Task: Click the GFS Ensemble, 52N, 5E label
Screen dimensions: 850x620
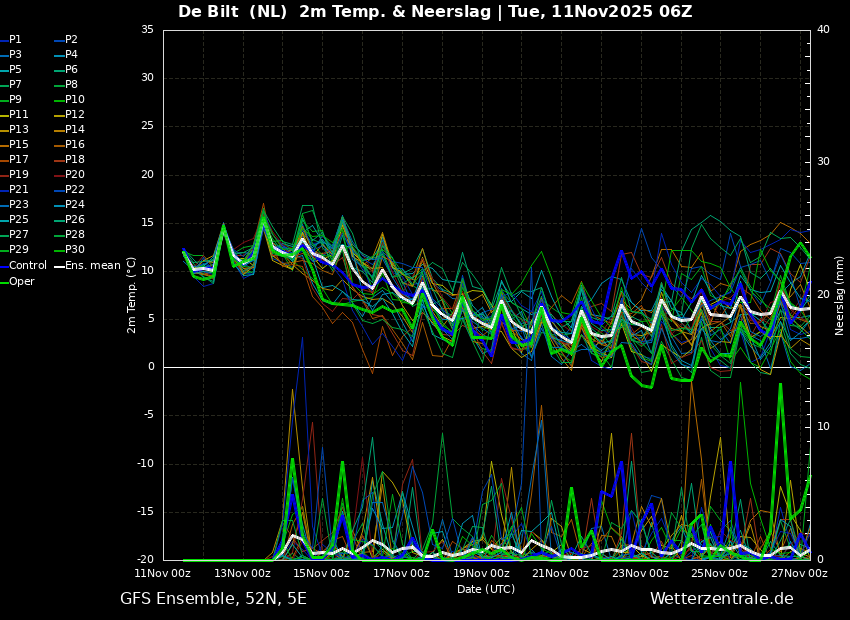Action: click(213, 599)
